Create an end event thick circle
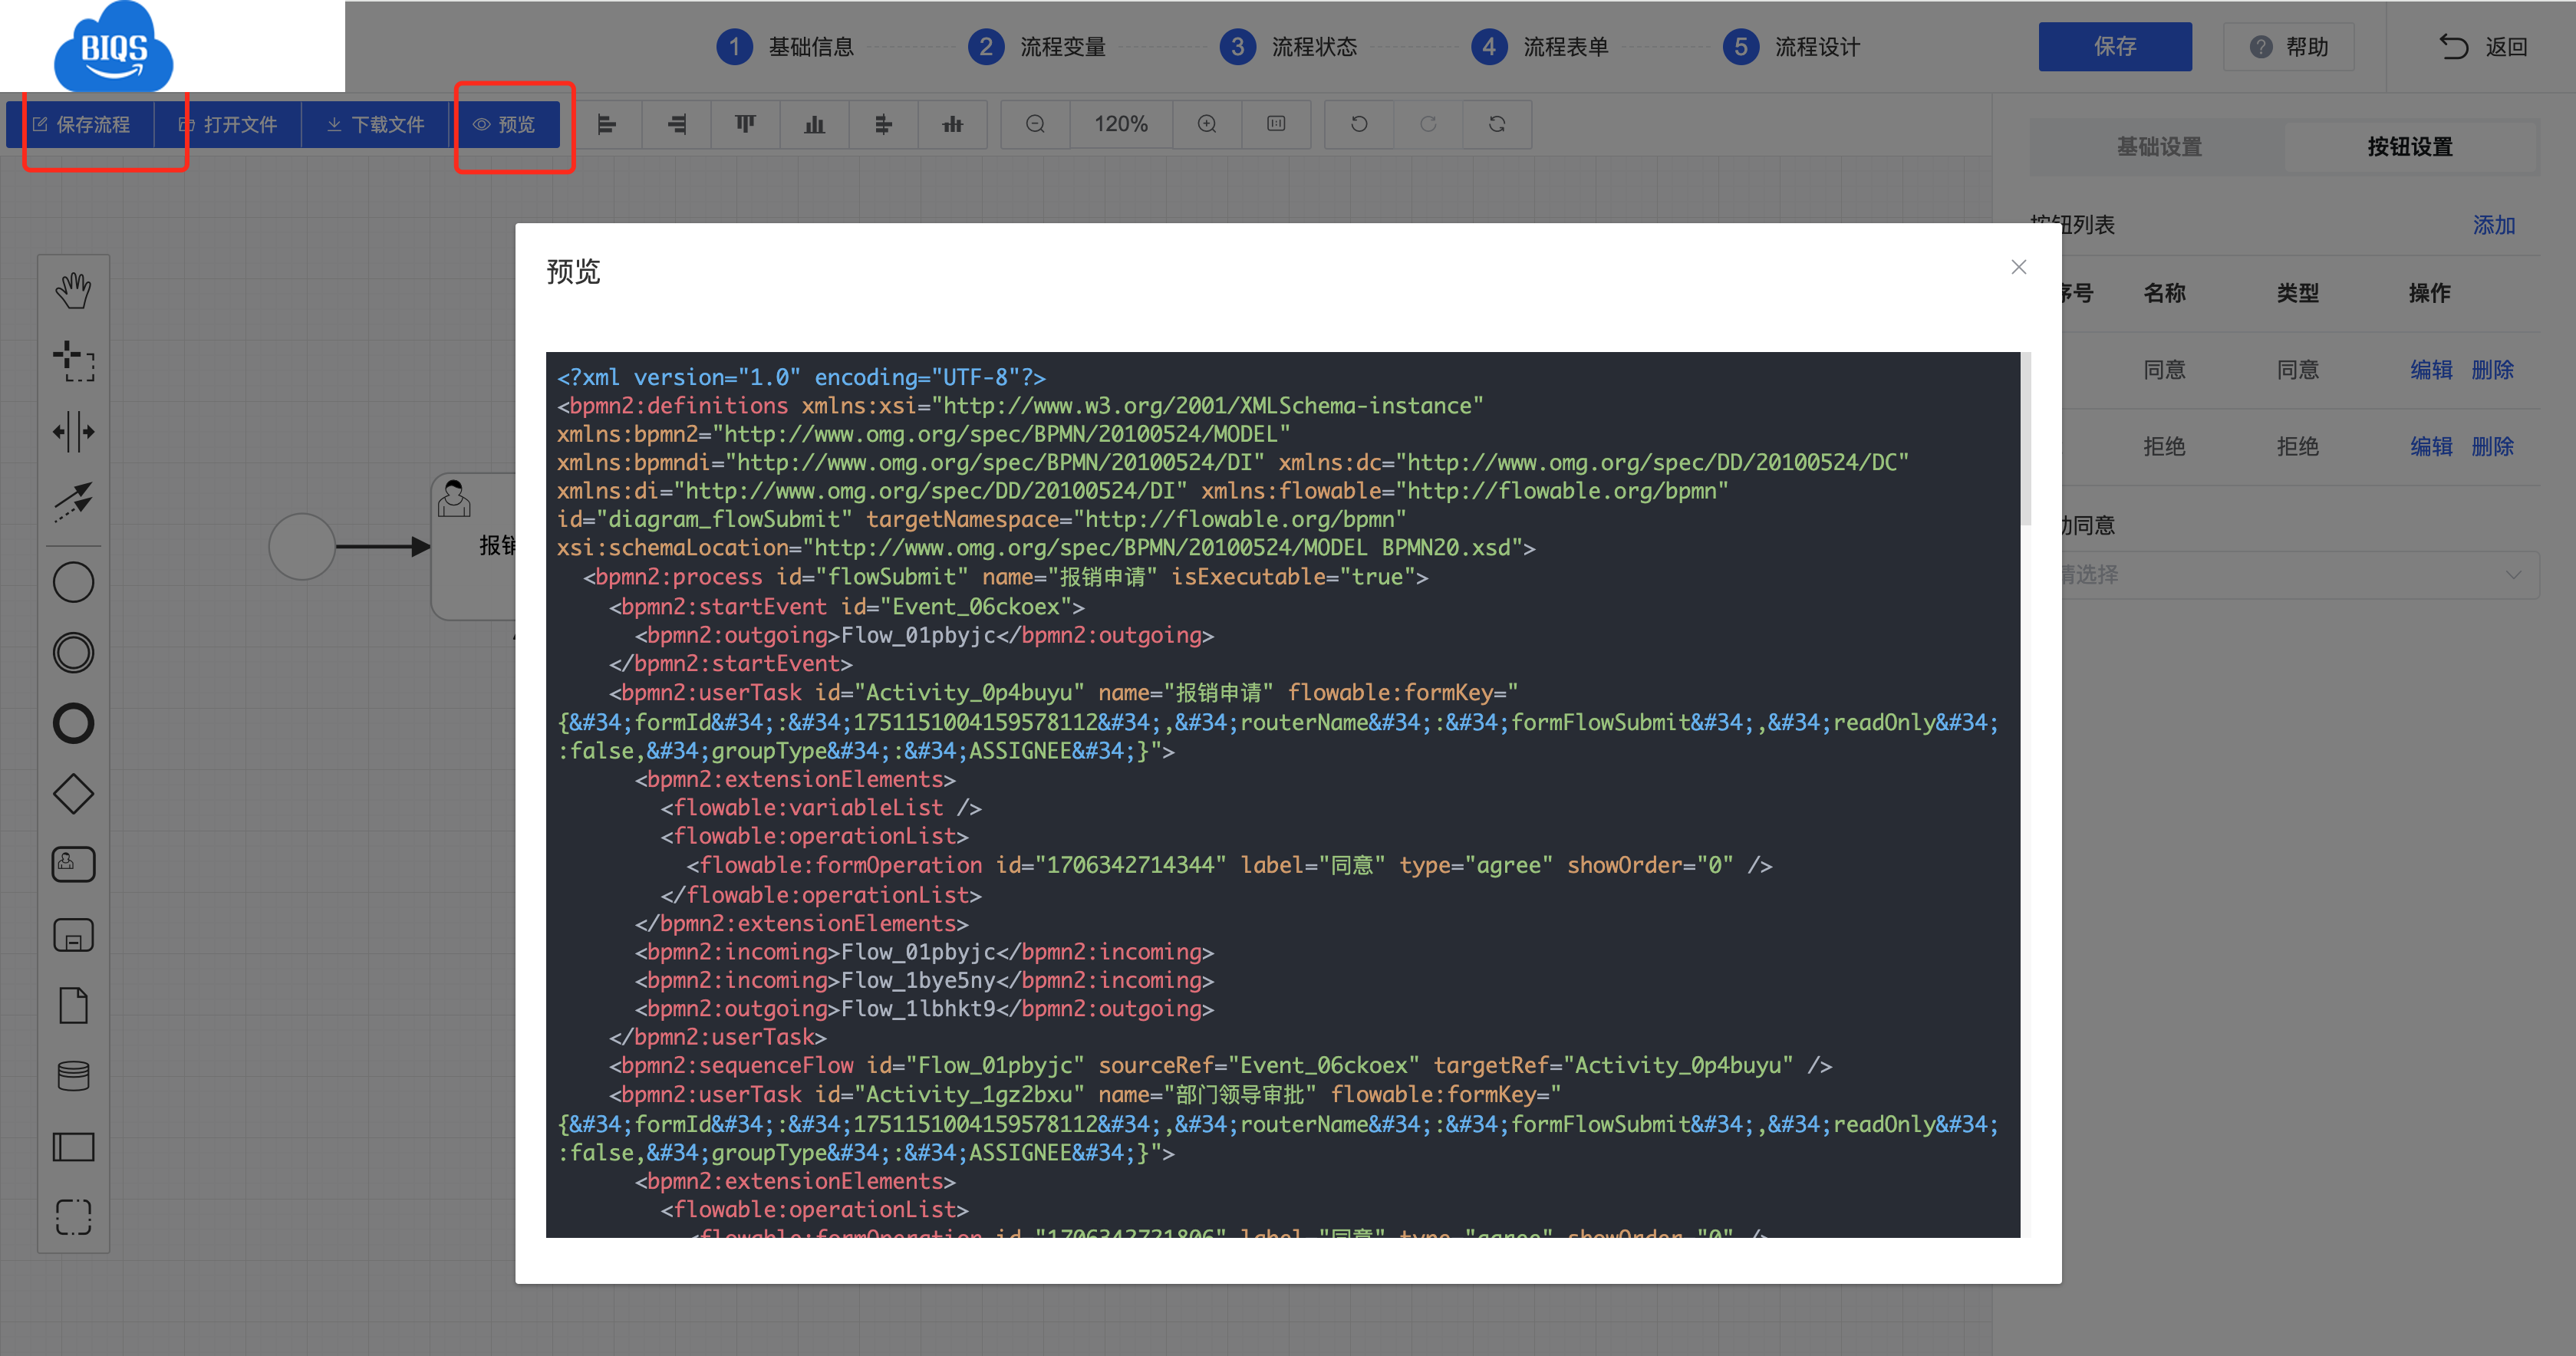The width and height of the screenshot is (2576, 1356). tap(73, 723)
